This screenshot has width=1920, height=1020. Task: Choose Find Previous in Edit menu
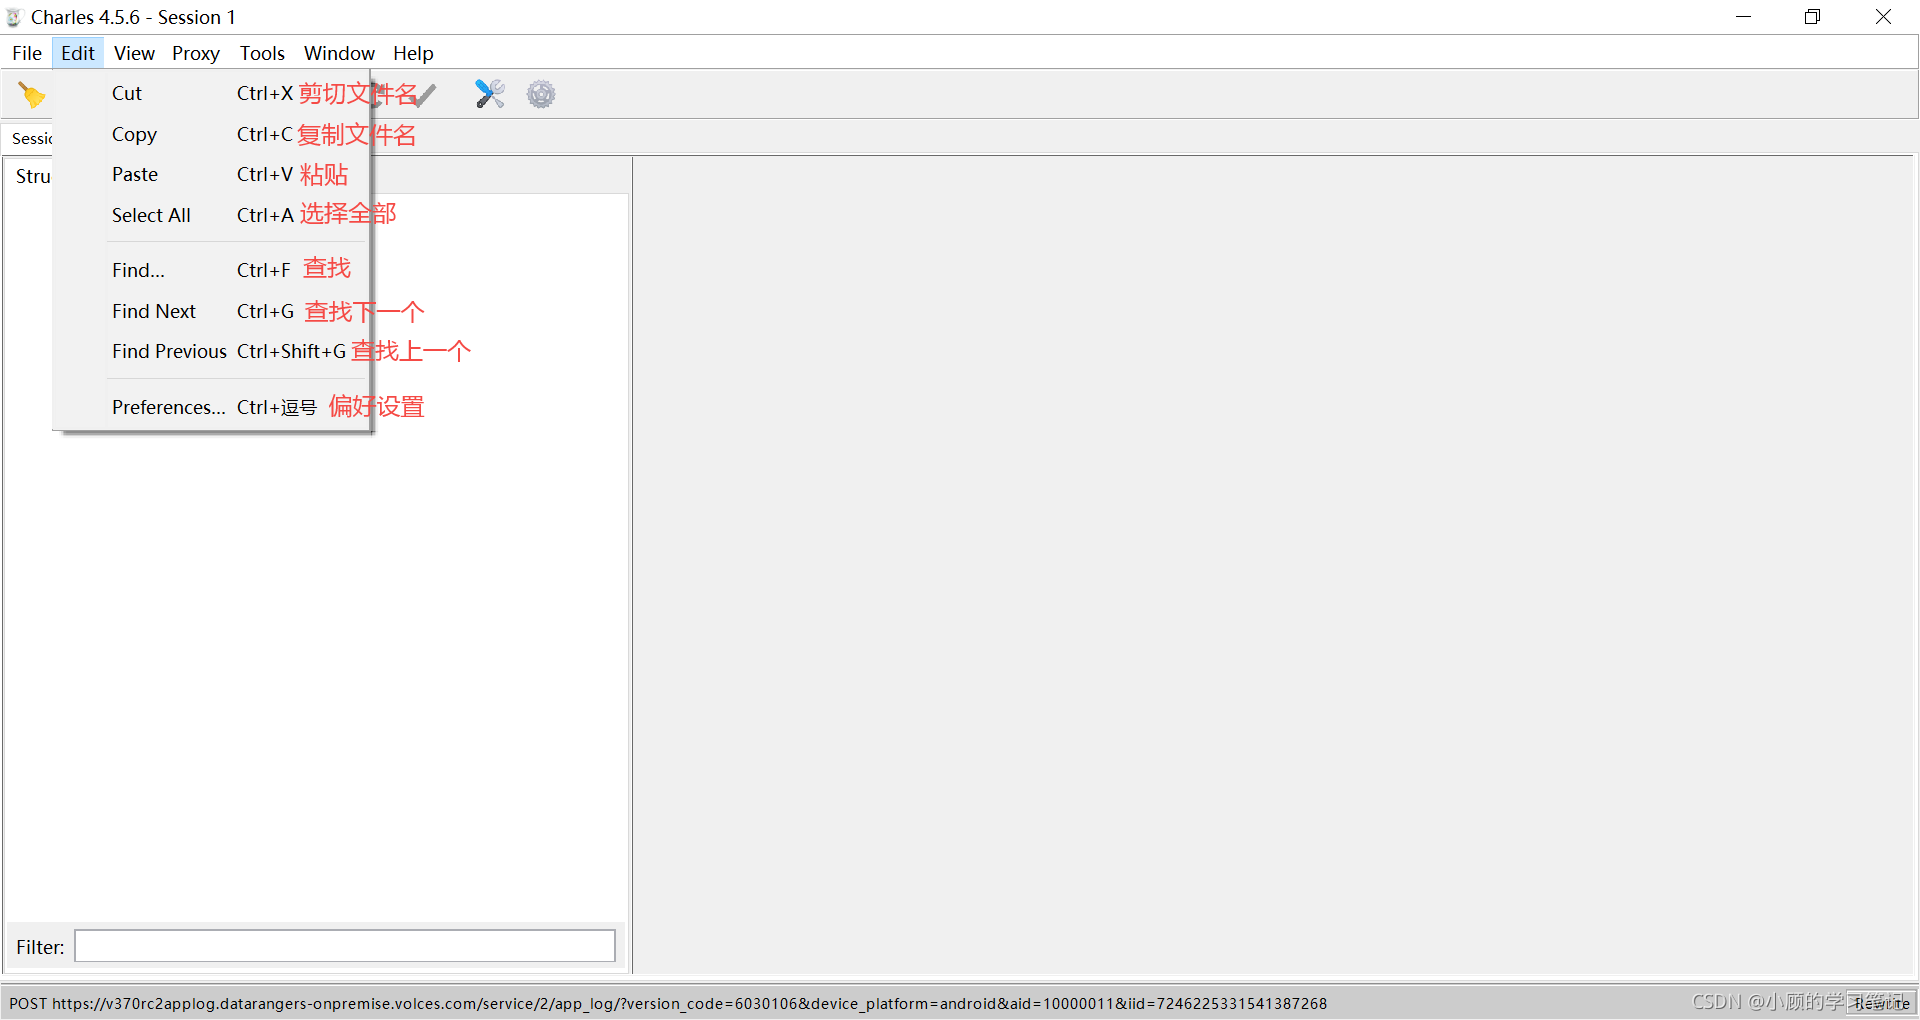[x=211, y=351]
